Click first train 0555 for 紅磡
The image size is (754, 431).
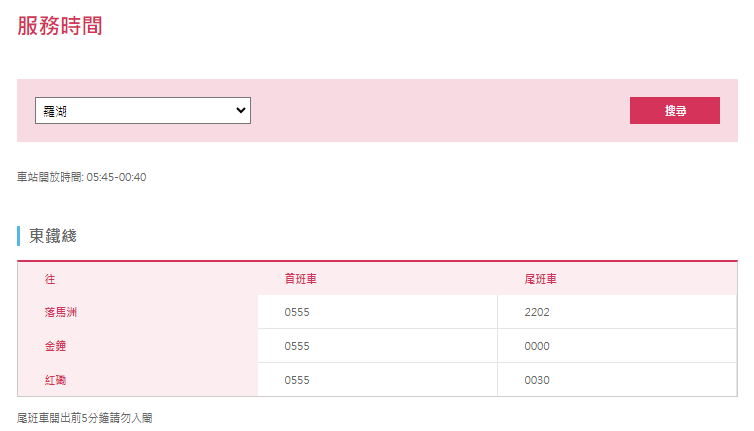tap(297, 380)
